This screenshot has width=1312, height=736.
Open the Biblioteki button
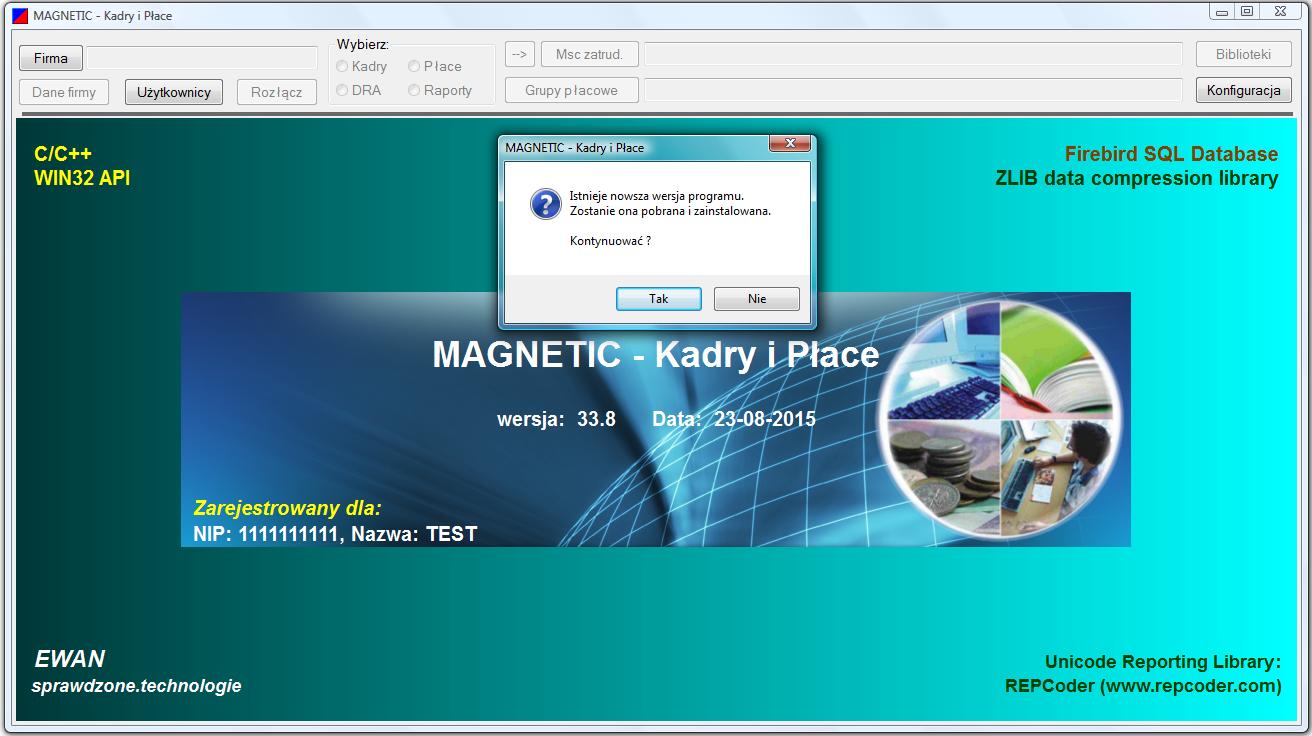pos(1243,54)
